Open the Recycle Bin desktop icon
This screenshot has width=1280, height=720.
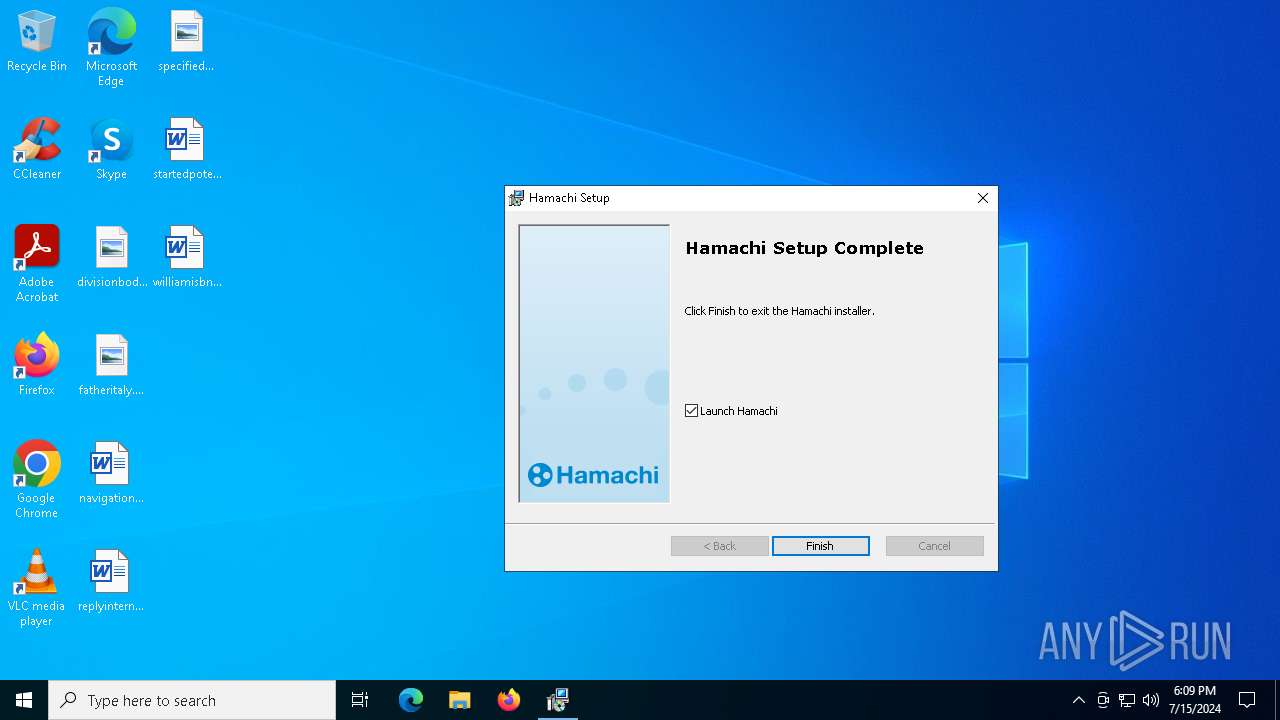click(37, 42)
